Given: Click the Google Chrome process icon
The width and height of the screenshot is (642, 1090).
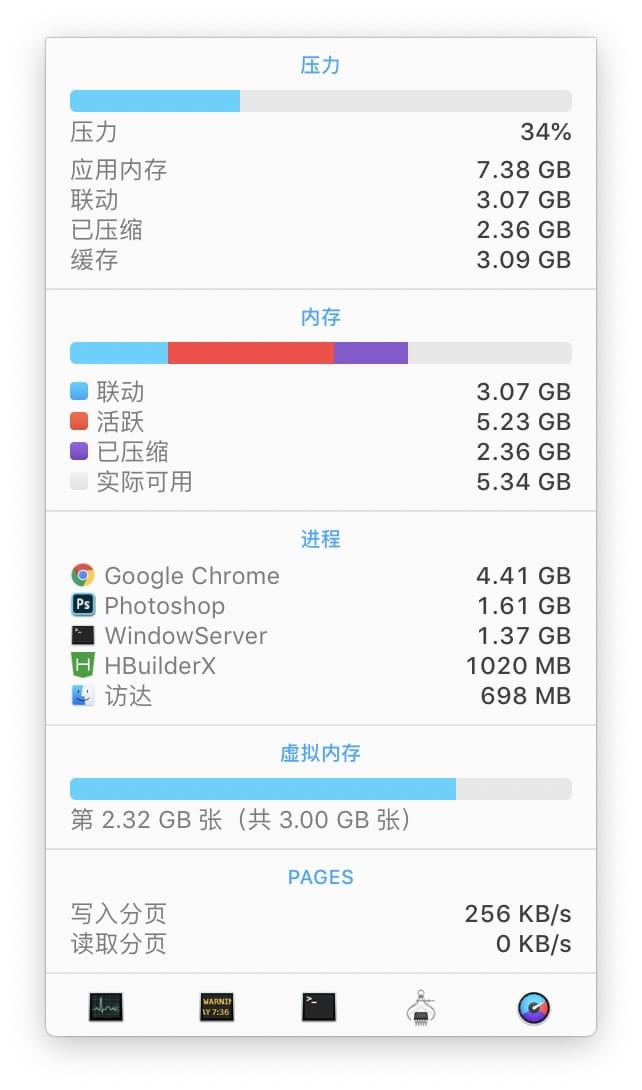Looking at the screenshot, I should (83, 576).
